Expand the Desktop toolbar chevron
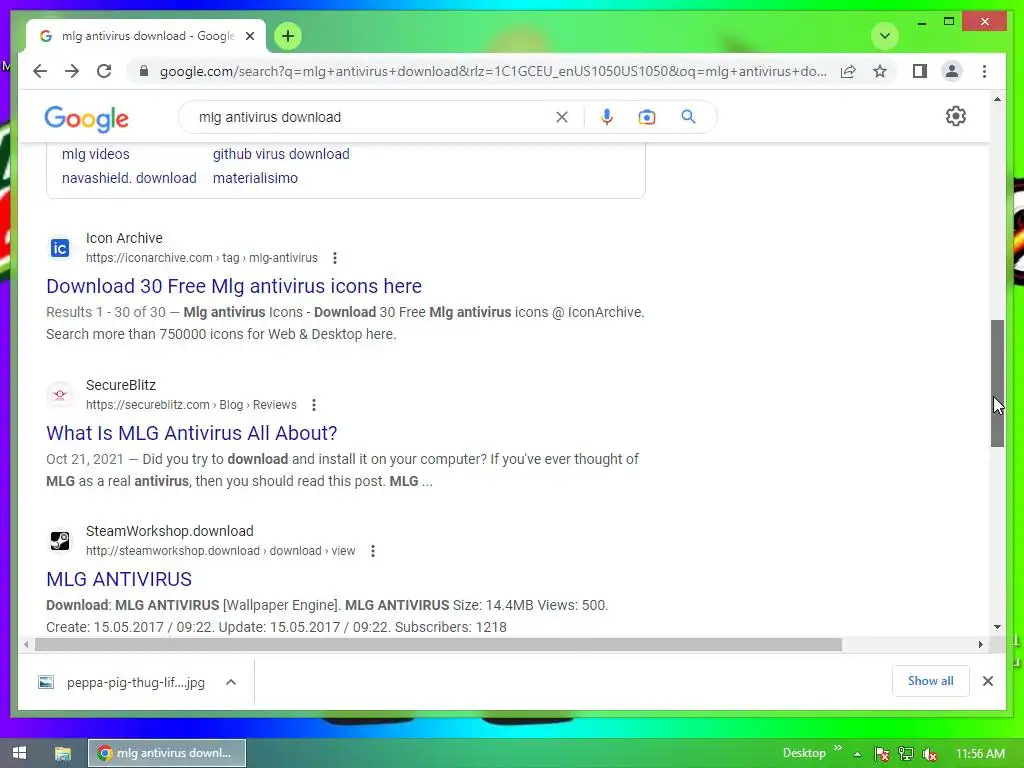This screenshot has width=1024, height=768. (838, 748)
